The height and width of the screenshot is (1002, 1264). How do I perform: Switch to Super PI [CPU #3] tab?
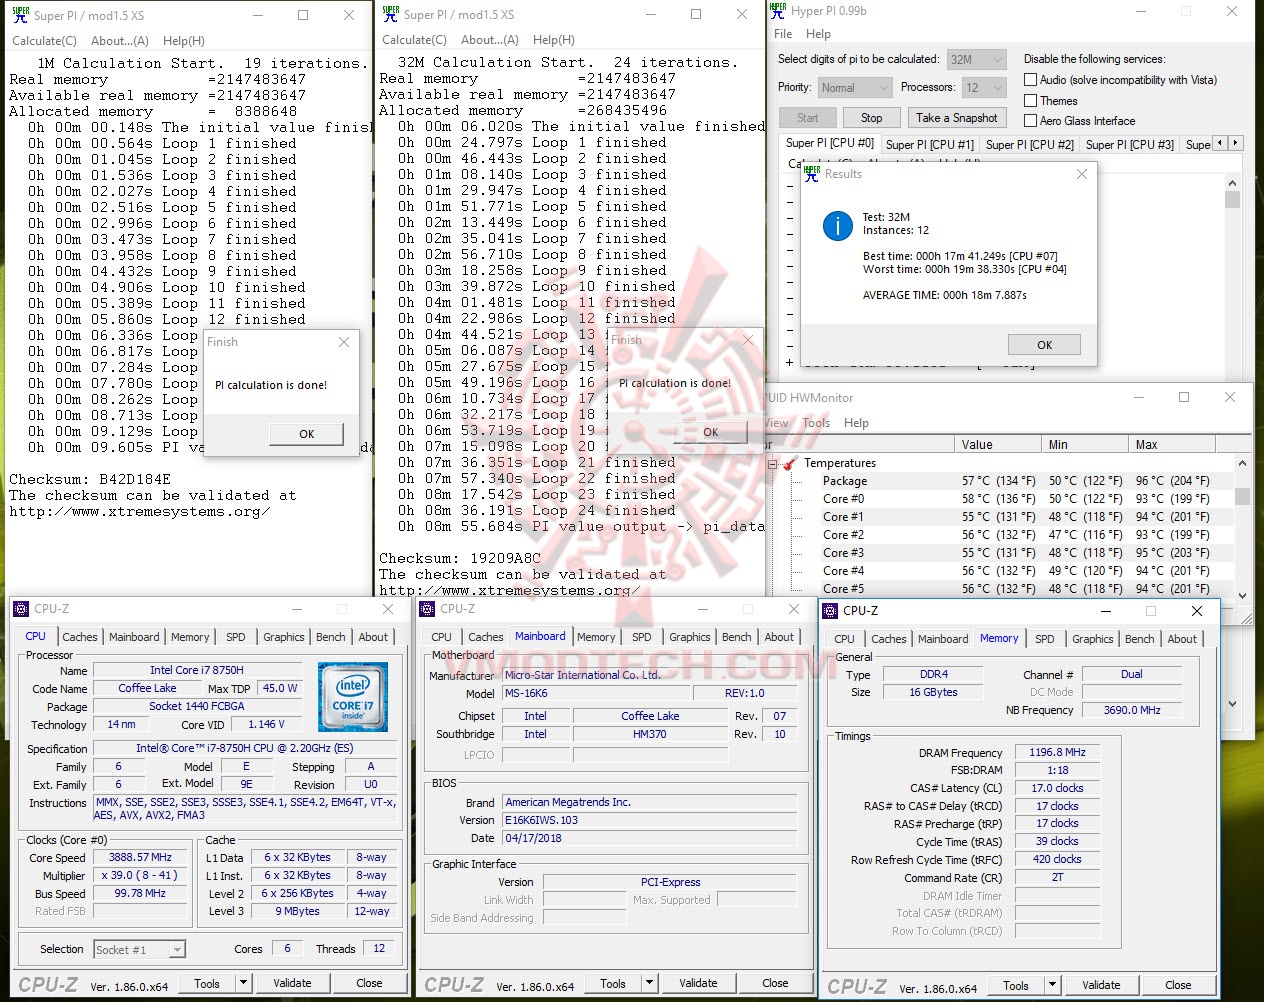(1129, 145)
